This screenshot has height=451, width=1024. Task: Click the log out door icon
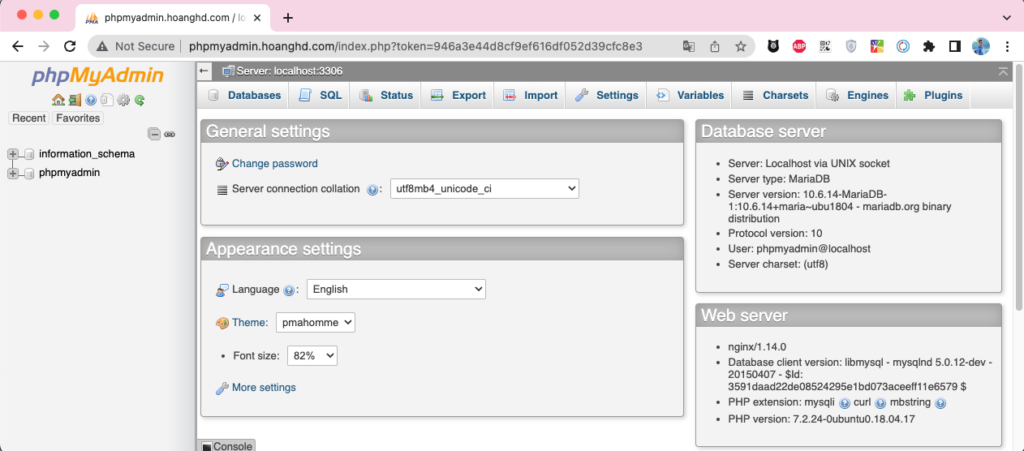(74, 100)
